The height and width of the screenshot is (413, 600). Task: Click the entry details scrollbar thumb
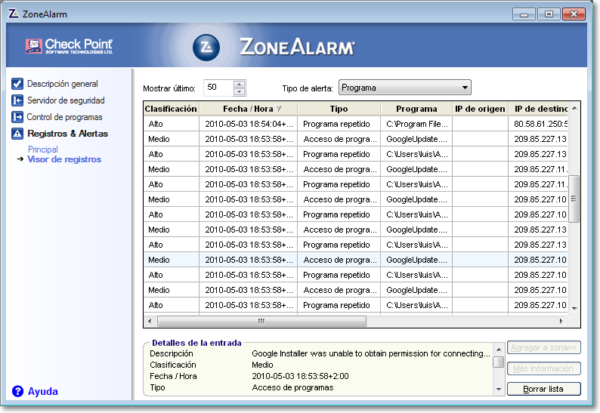[498, 362]
